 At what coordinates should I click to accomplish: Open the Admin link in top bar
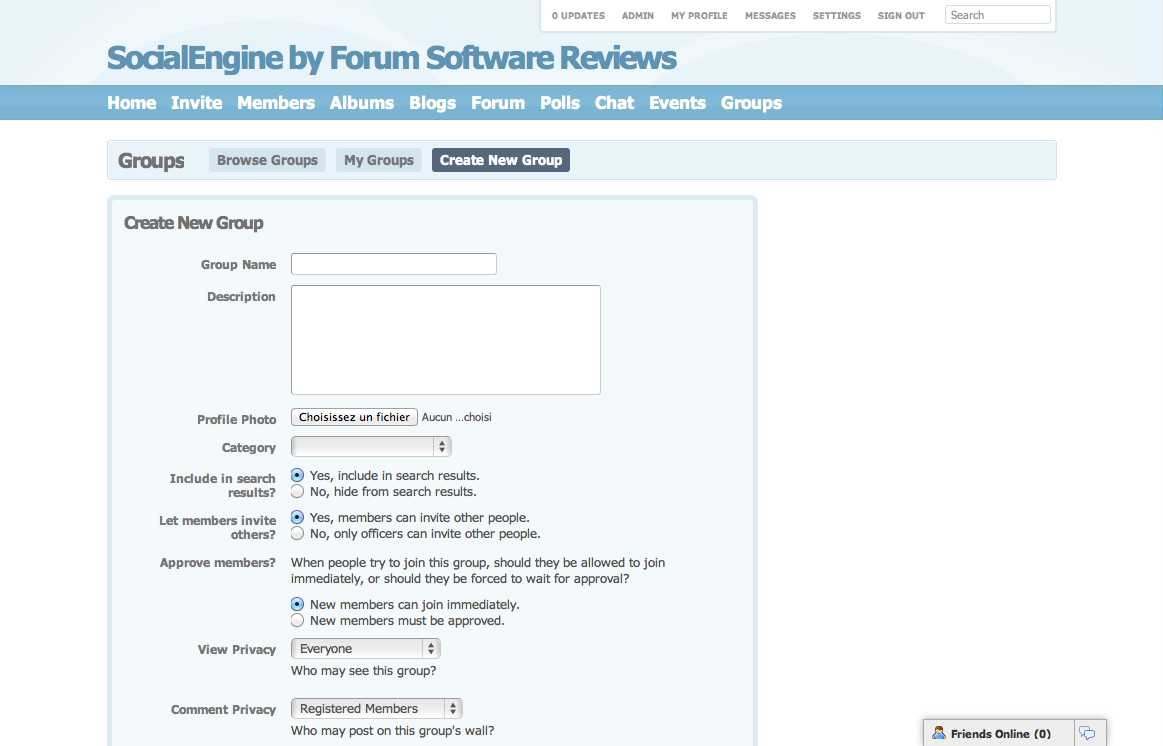tap(638, 16)
